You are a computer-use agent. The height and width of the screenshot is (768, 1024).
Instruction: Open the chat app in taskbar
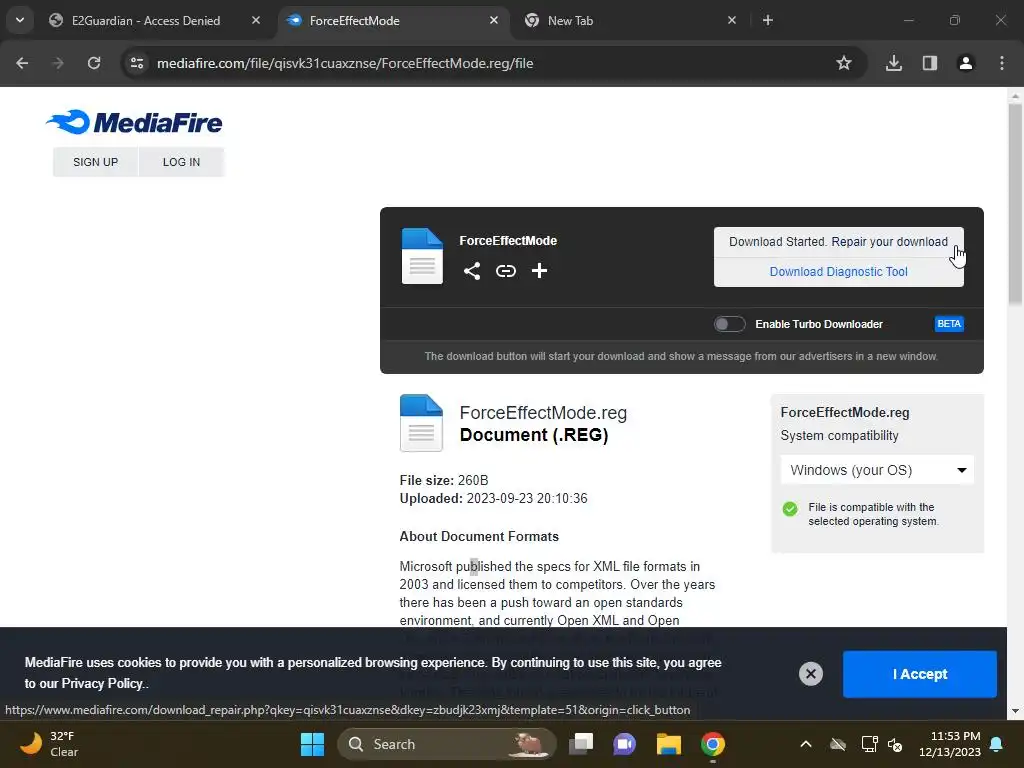[x=624, y=744]
